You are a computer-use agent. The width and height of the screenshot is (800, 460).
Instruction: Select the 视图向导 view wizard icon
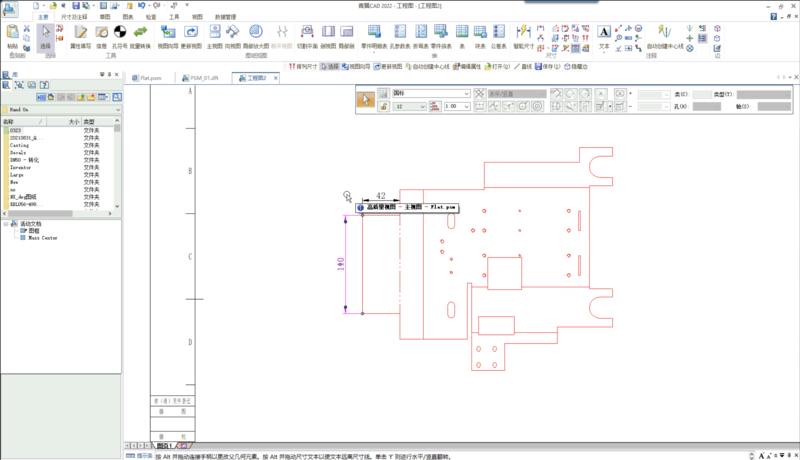(167, 35)
